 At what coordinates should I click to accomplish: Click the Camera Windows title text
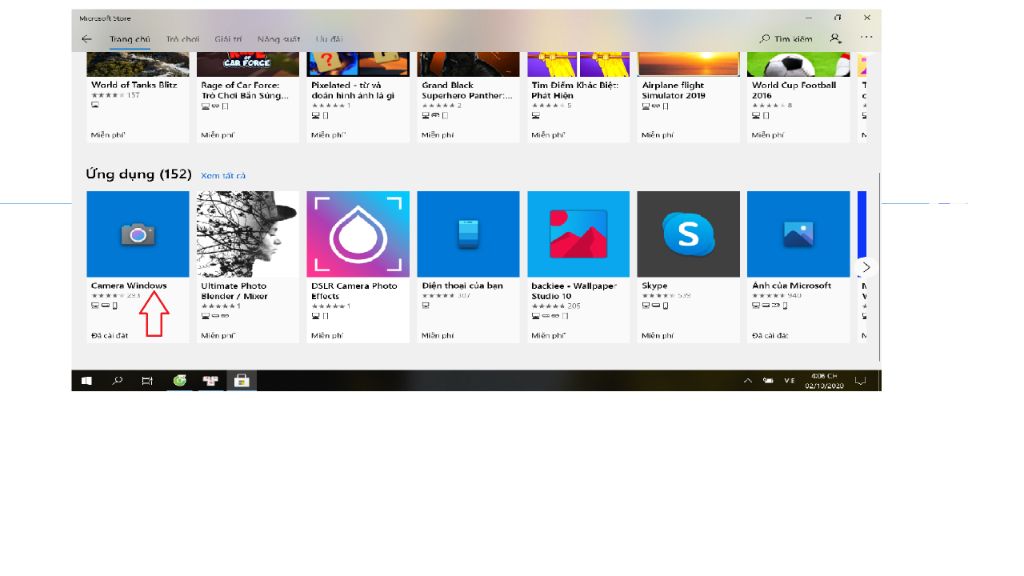pyautogui.click(x=129, y=285)
